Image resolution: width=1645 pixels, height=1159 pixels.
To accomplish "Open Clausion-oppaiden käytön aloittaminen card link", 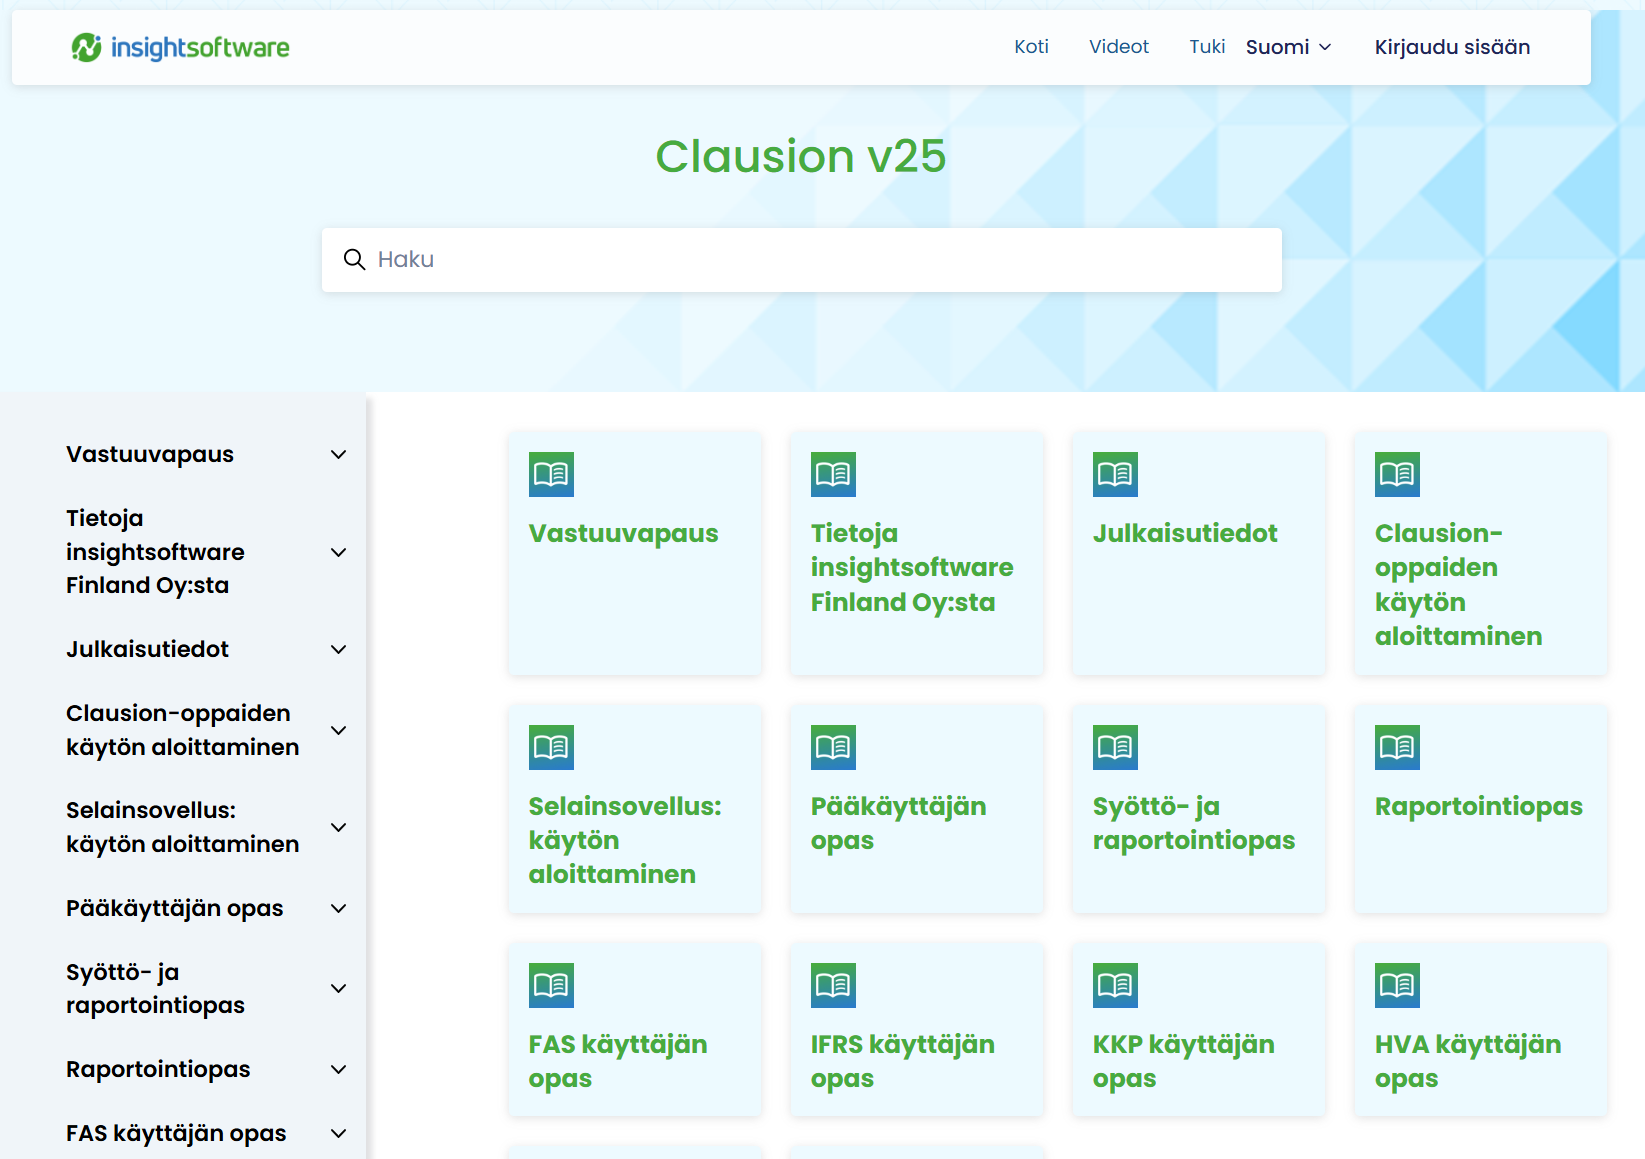I will (1458, 585).
